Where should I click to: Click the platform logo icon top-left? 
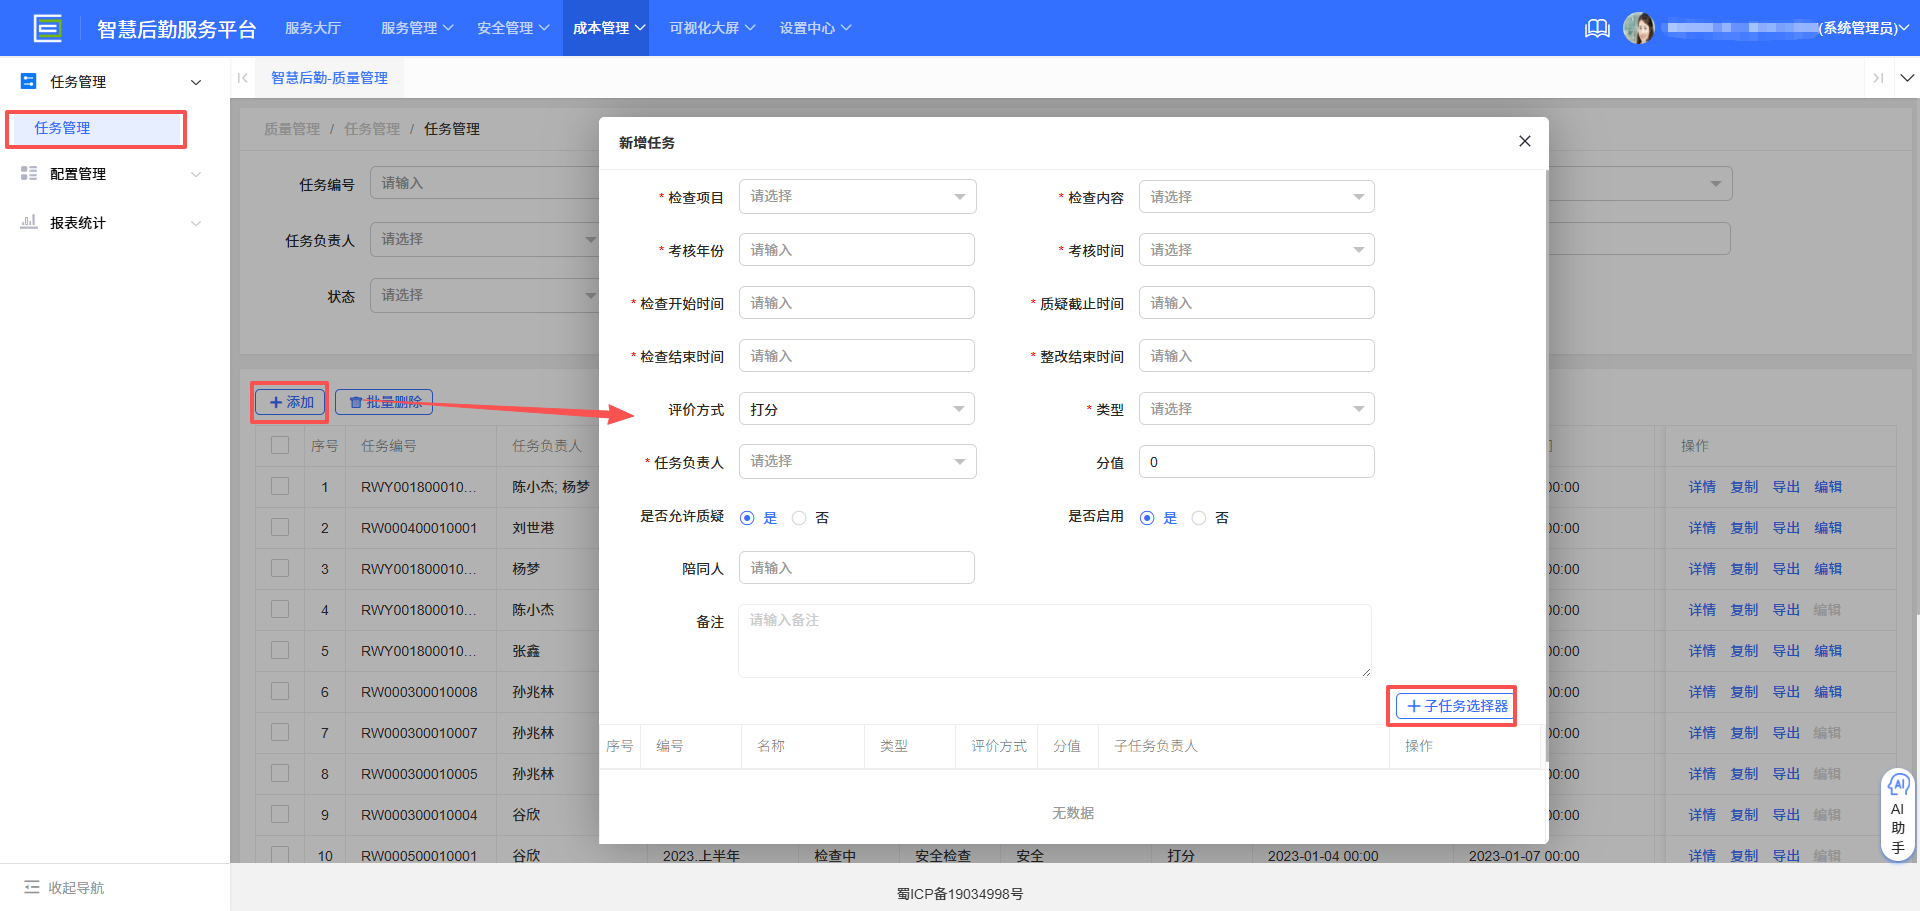[47, 27]
